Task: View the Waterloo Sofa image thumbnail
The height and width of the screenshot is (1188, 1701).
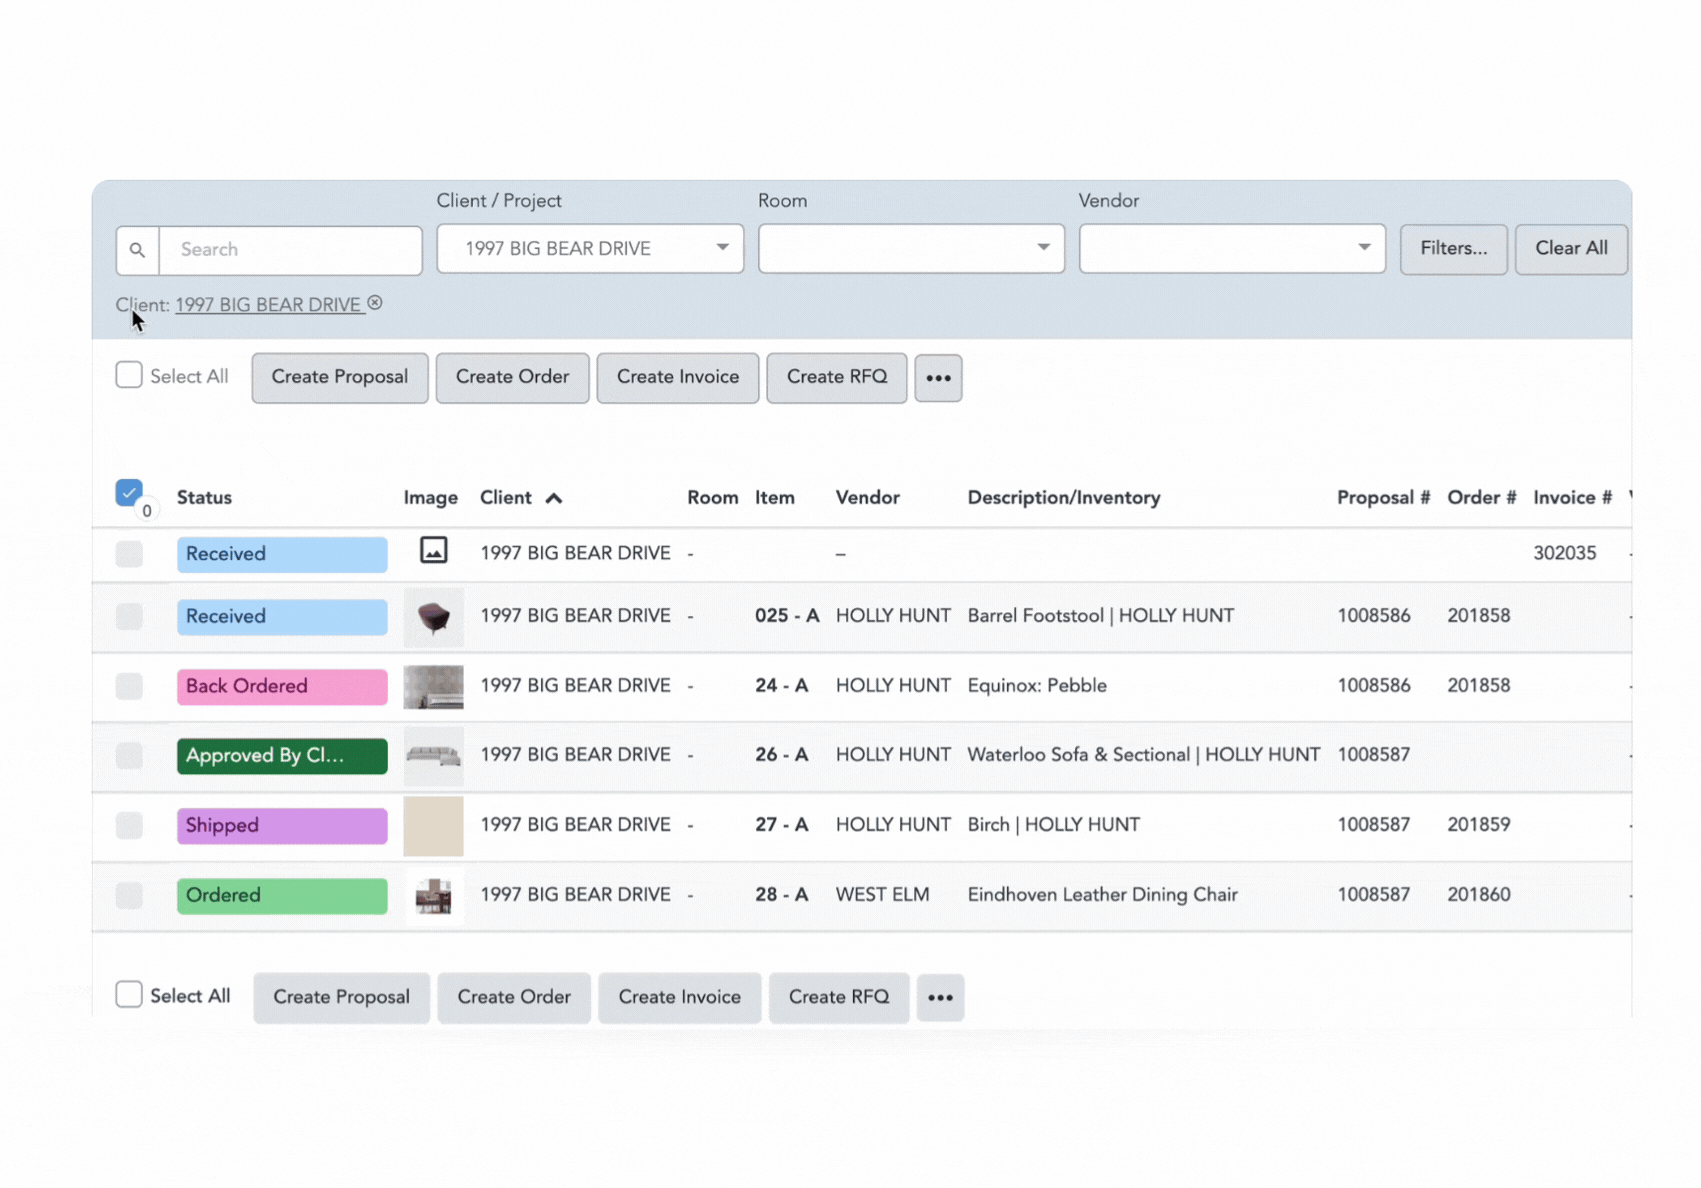Action: (433, 756)
